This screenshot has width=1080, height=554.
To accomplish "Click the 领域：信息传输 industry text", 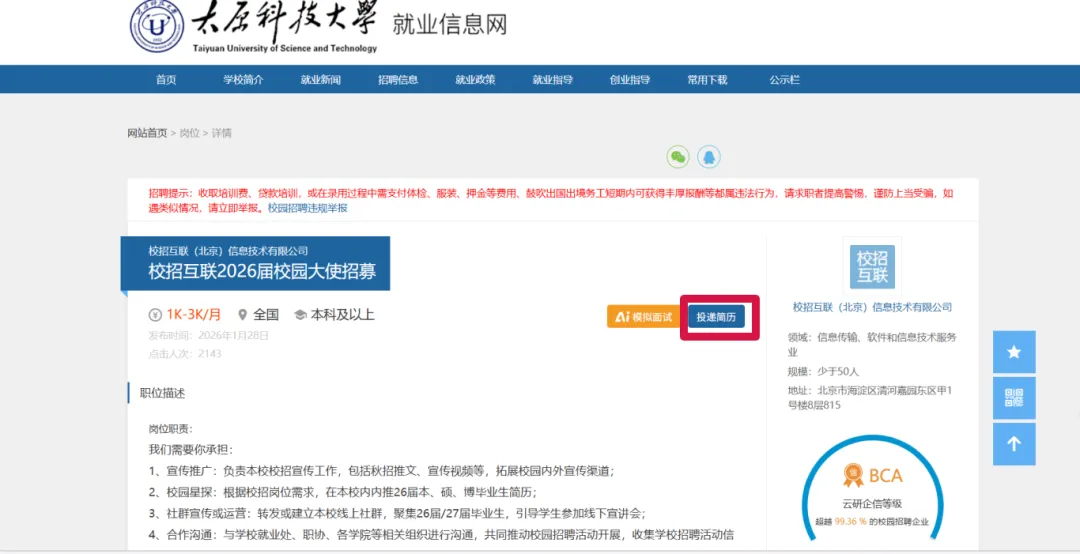I will [x=872, y=345].
